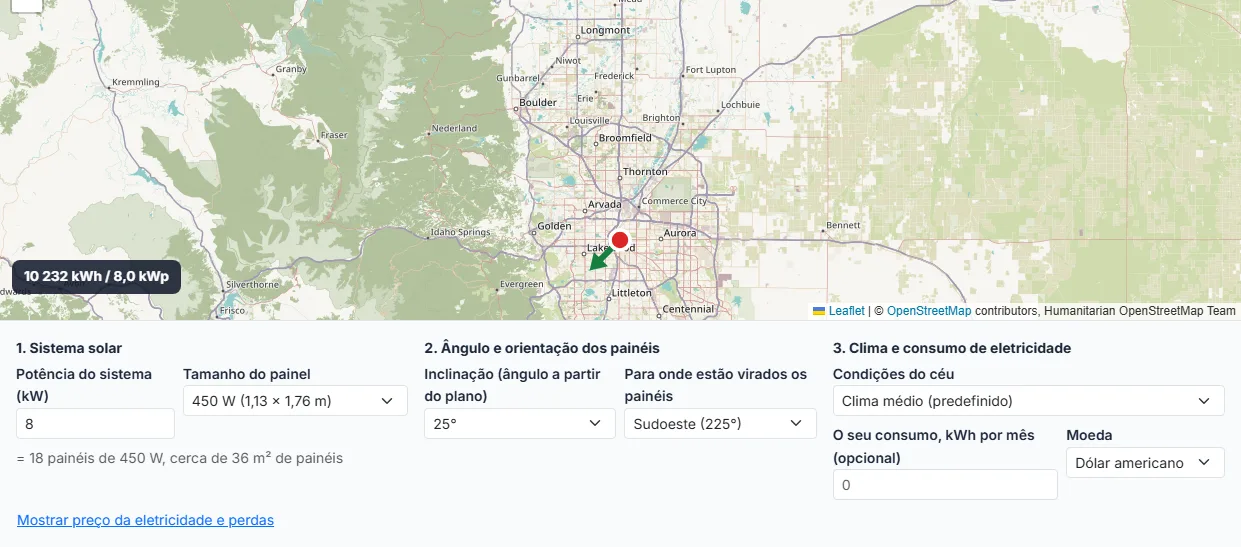The width and height of the screenshot is (1241, 547).
Task: Click the Arvada label on the map
Action: point(605,204)
